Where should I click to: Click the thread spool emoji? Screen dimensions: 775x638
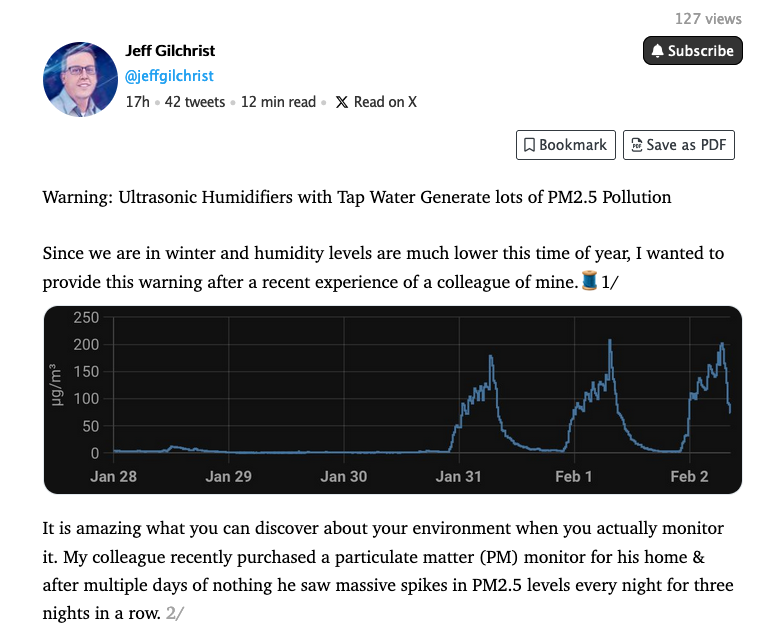pyautogui.click(x=589, y=282)
